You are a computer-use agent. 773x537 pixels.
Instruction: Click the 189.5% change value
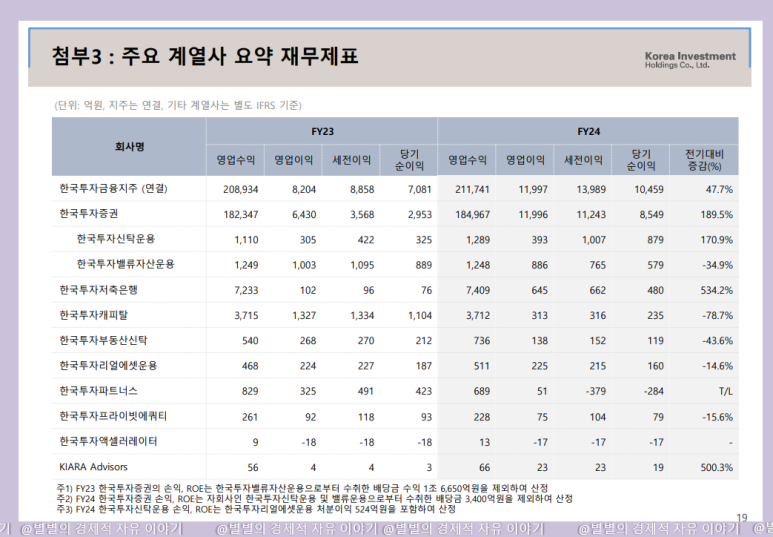pos(717,215)
